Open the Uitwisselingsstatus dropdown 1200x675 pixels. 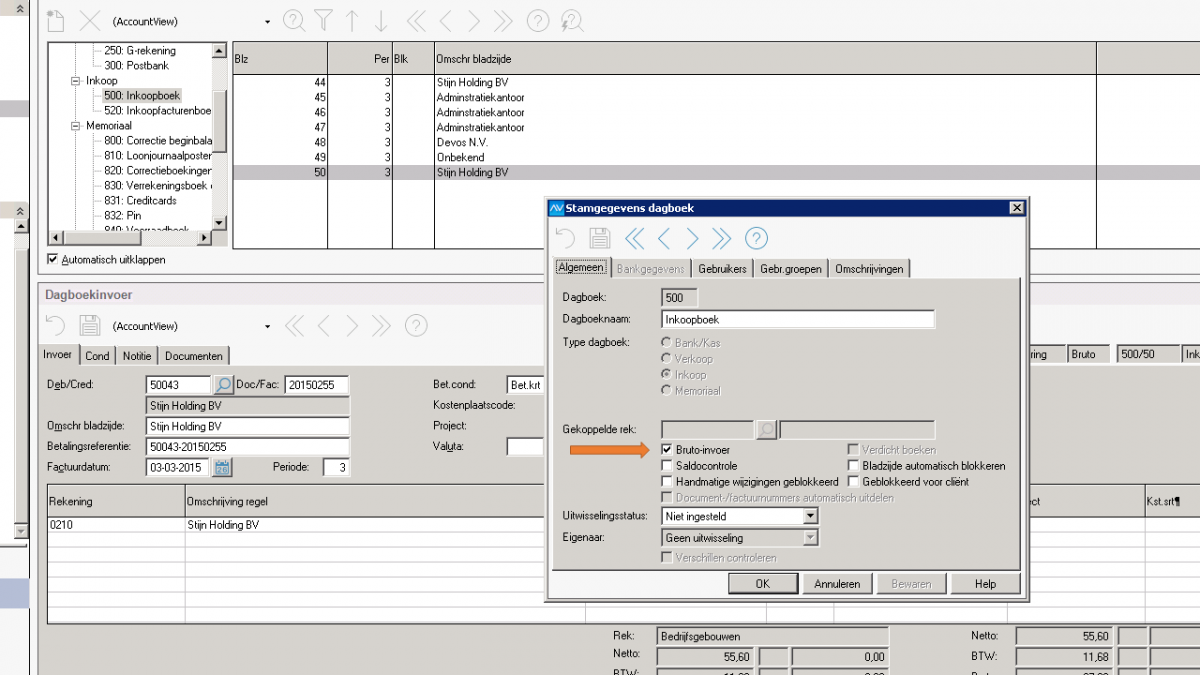(x=810, y=516)
